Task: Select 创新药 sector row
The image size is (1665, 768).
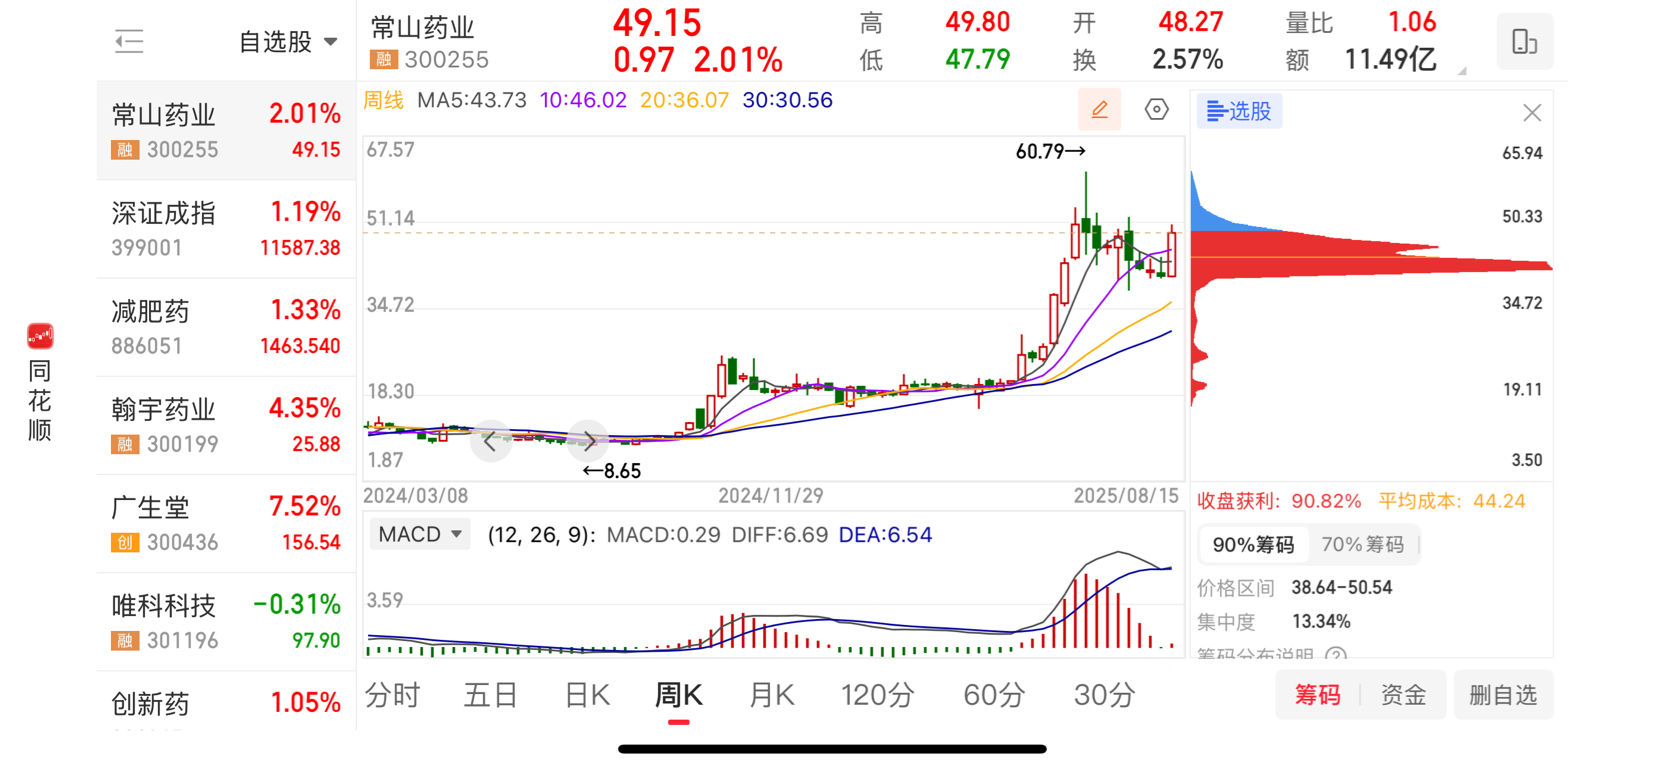Action: click(x=226, y=701)
